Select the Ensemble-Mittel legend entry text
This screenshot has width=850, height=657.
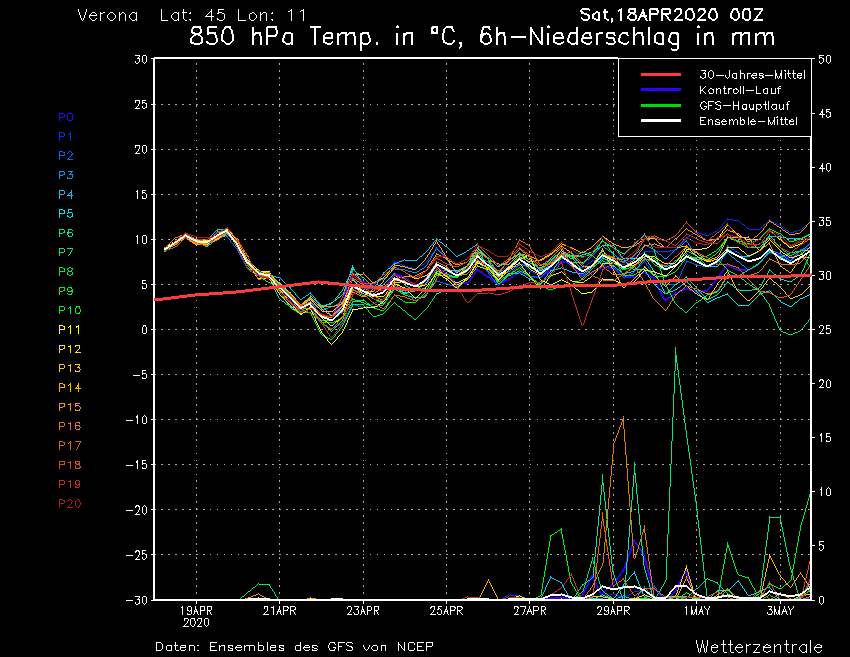(748, 121)
